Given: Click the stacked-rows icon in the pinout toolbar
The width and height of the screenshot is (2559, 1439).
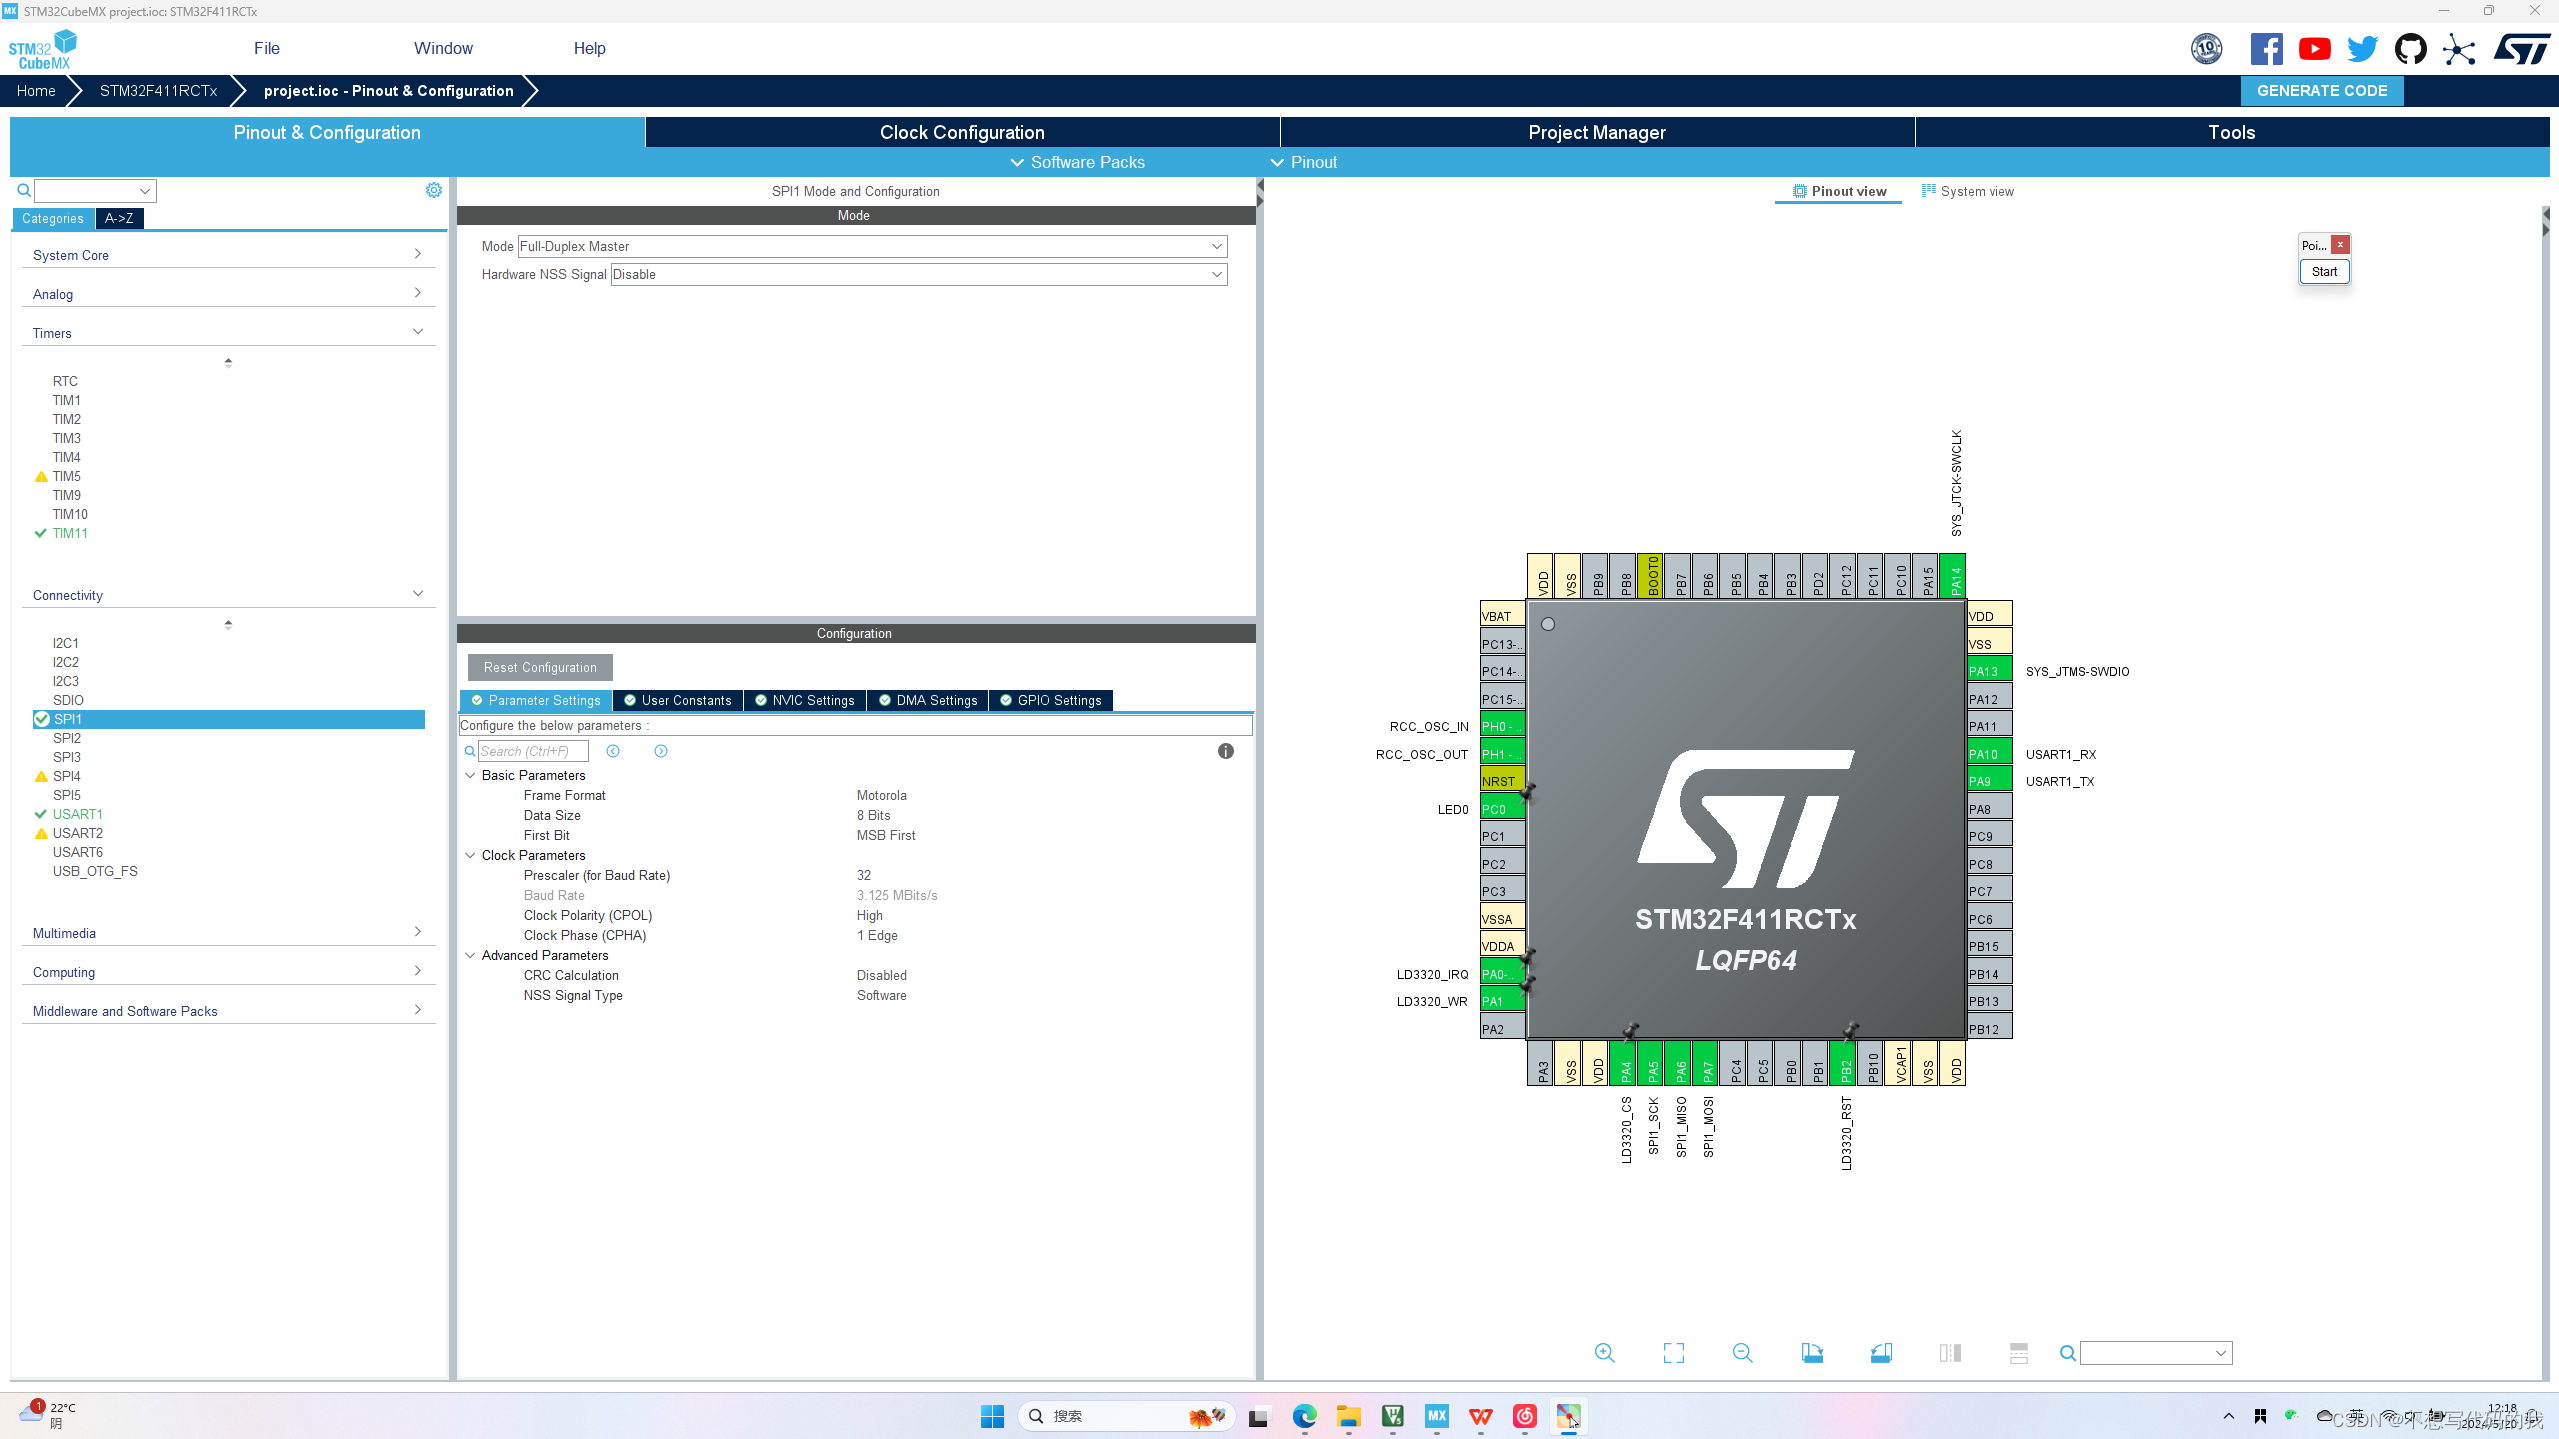Looking at the screenshot, I should pos(2018,1353).
